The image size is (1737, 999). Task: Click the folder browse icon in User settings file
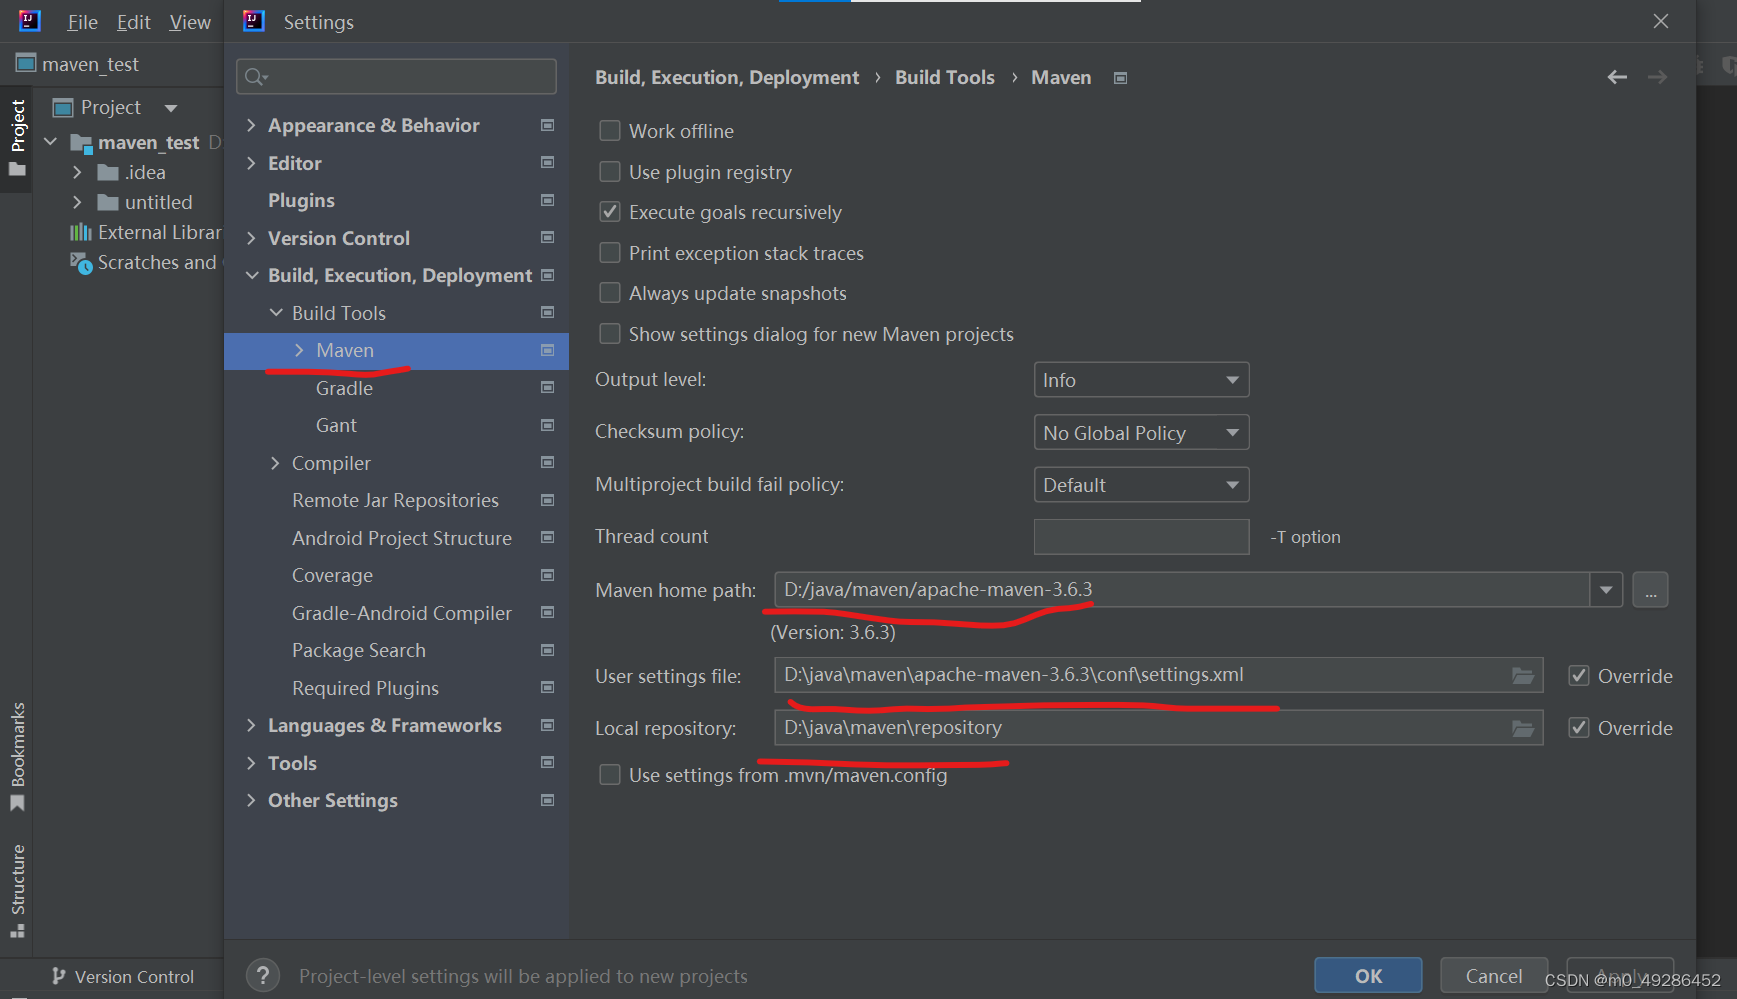1523,676
